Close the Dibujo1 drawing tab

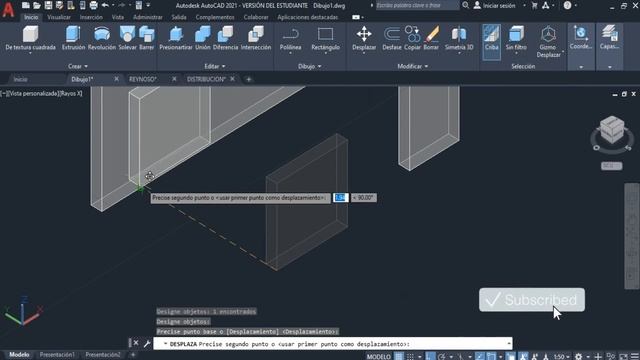(x=116, y=79)
